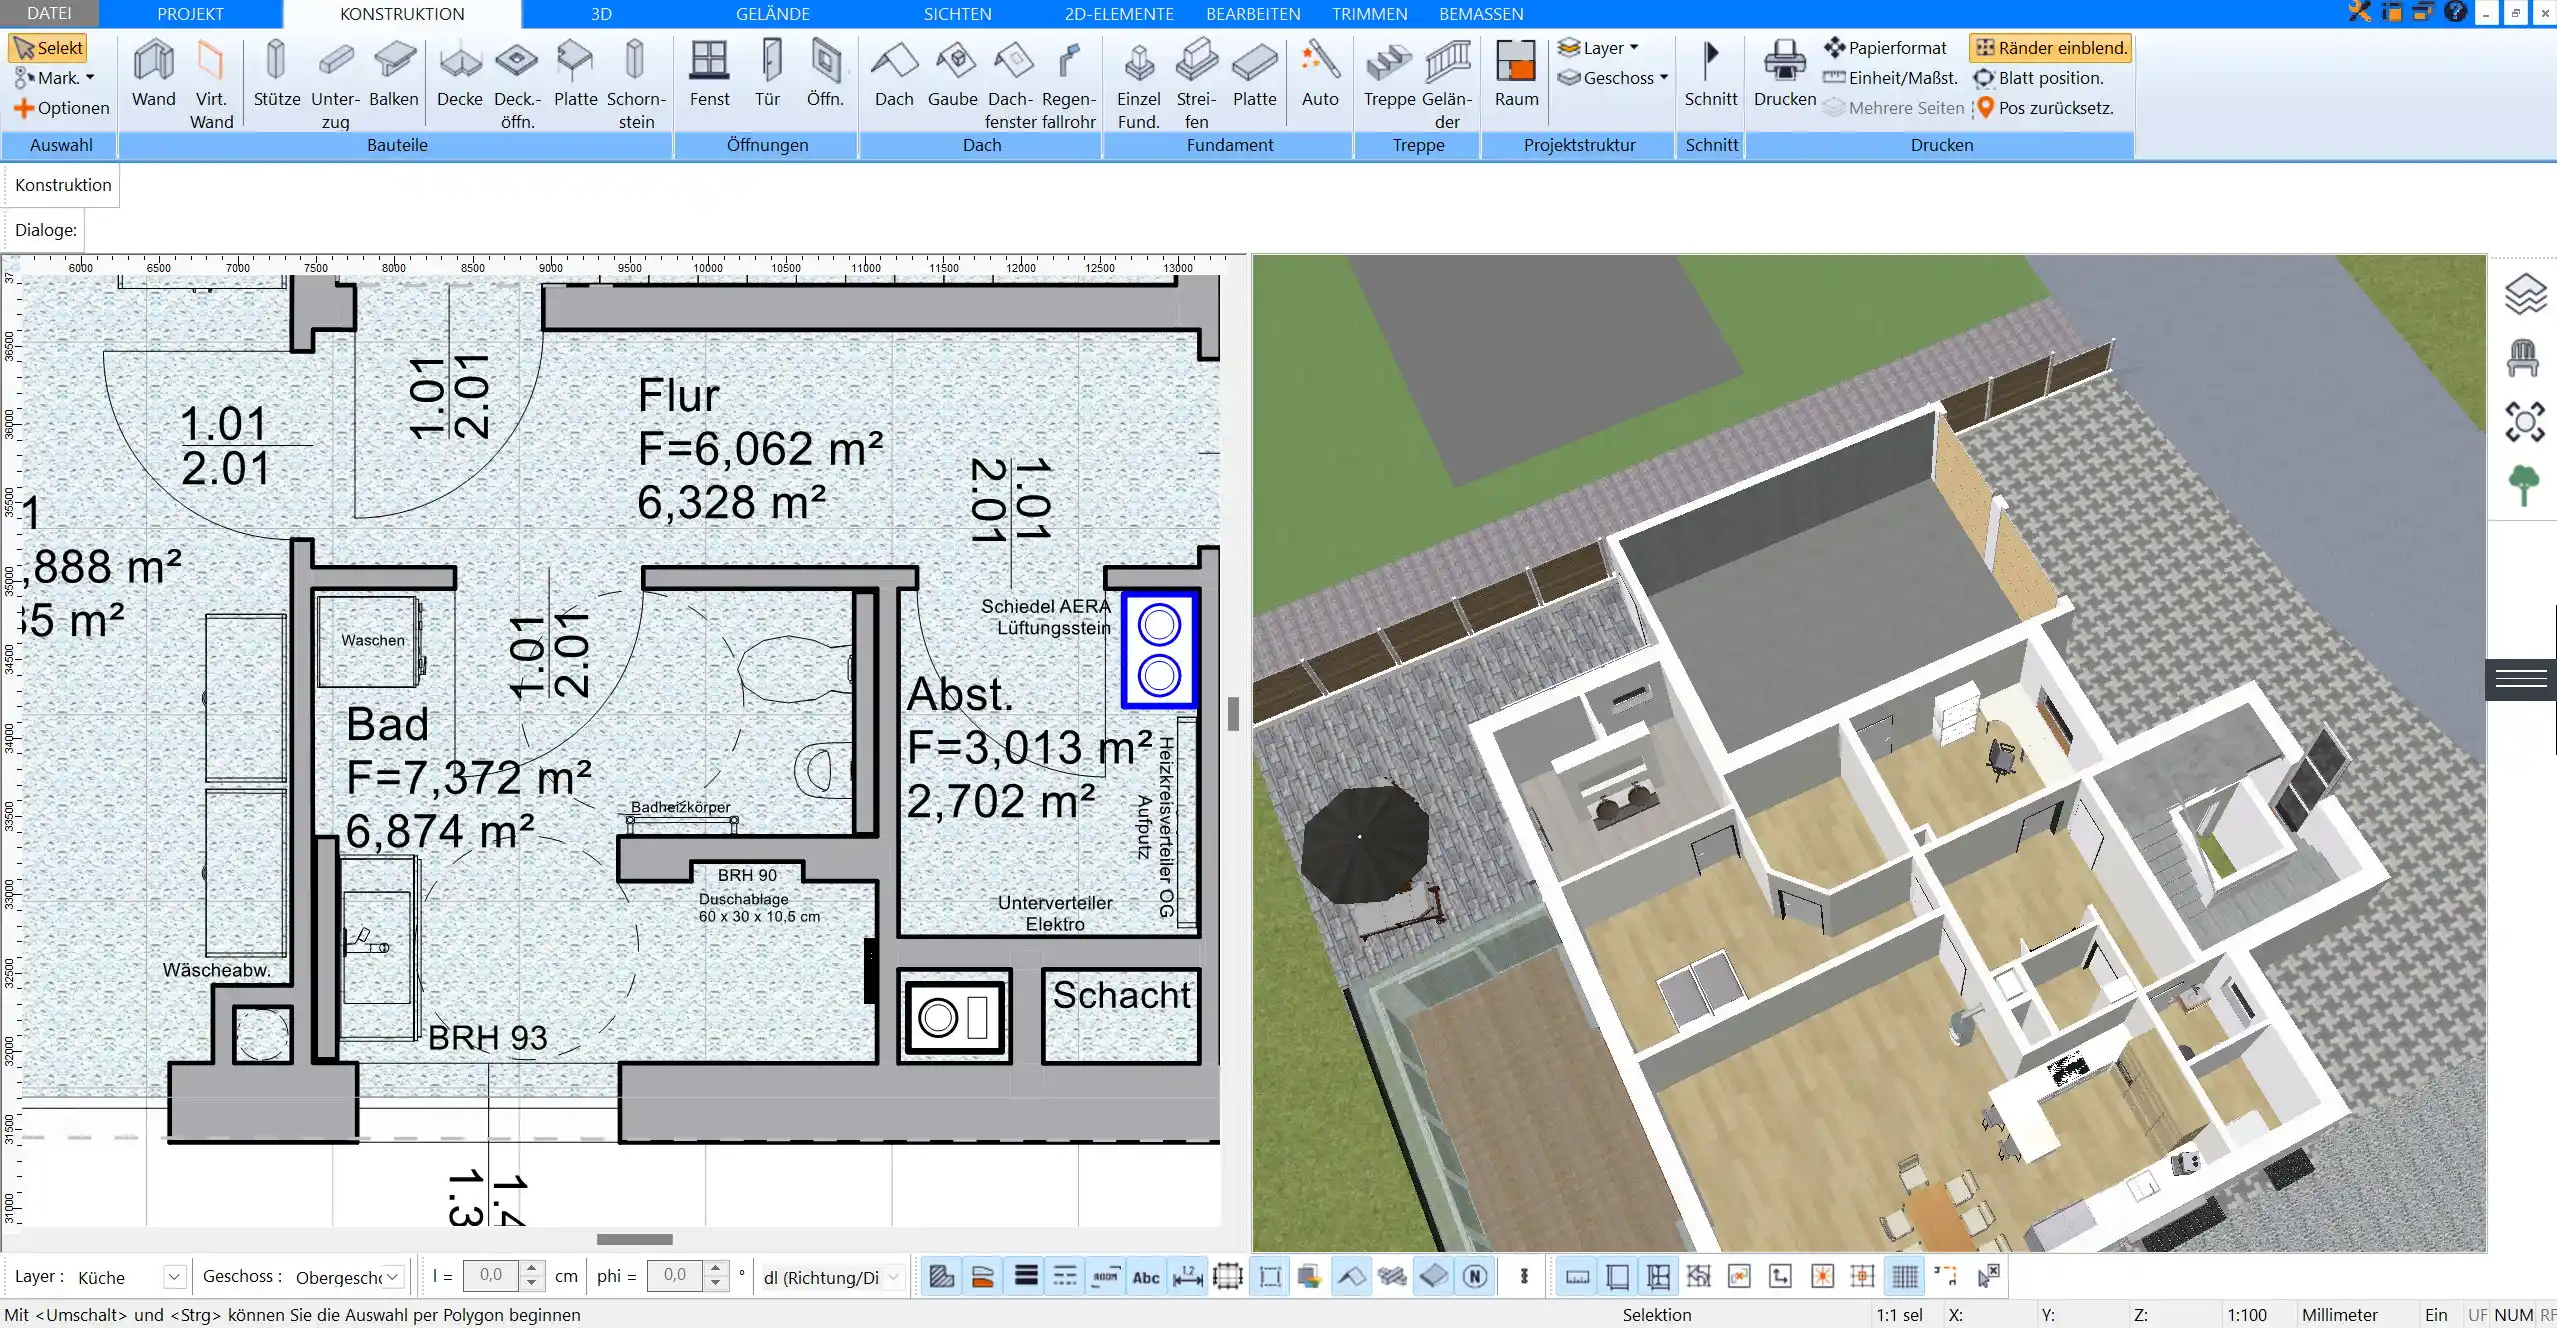Open the furniture chair icon in sidebar
Image resolution: width=2557 pixels, height=1328 pixels.
(2523, 357)
